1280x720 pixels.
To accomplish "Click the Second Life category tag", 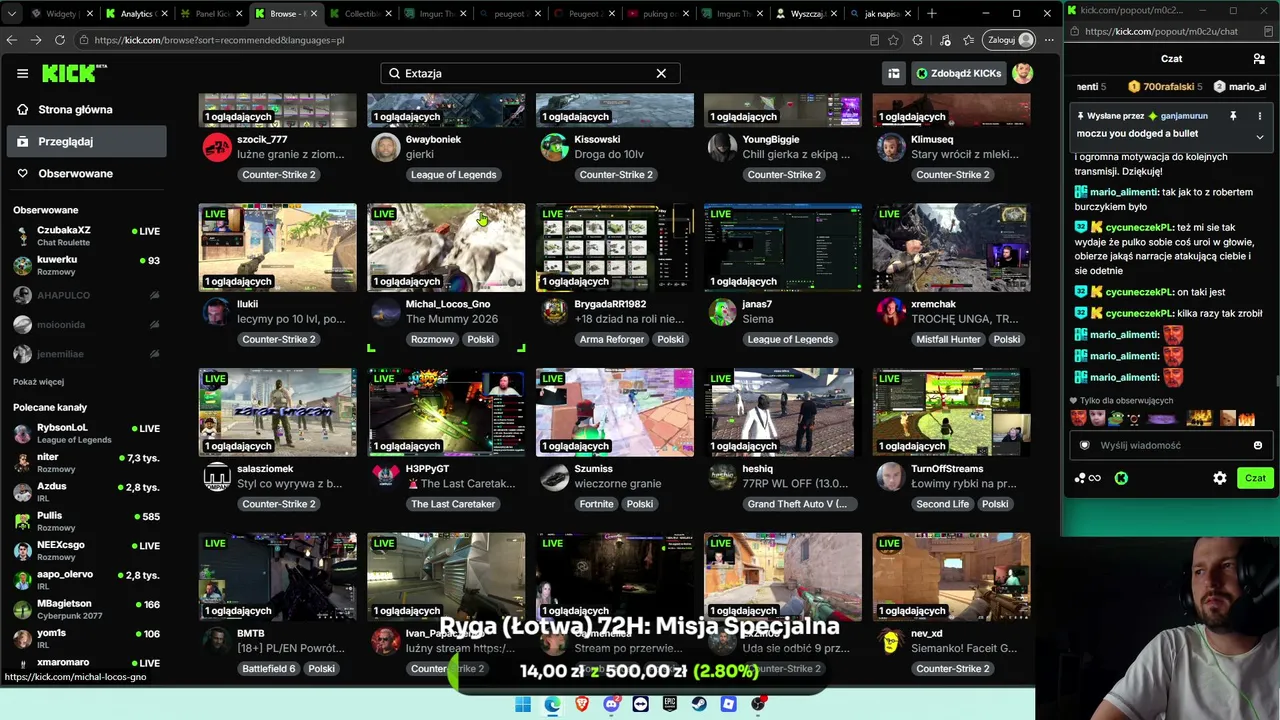I will coord(942,504).
